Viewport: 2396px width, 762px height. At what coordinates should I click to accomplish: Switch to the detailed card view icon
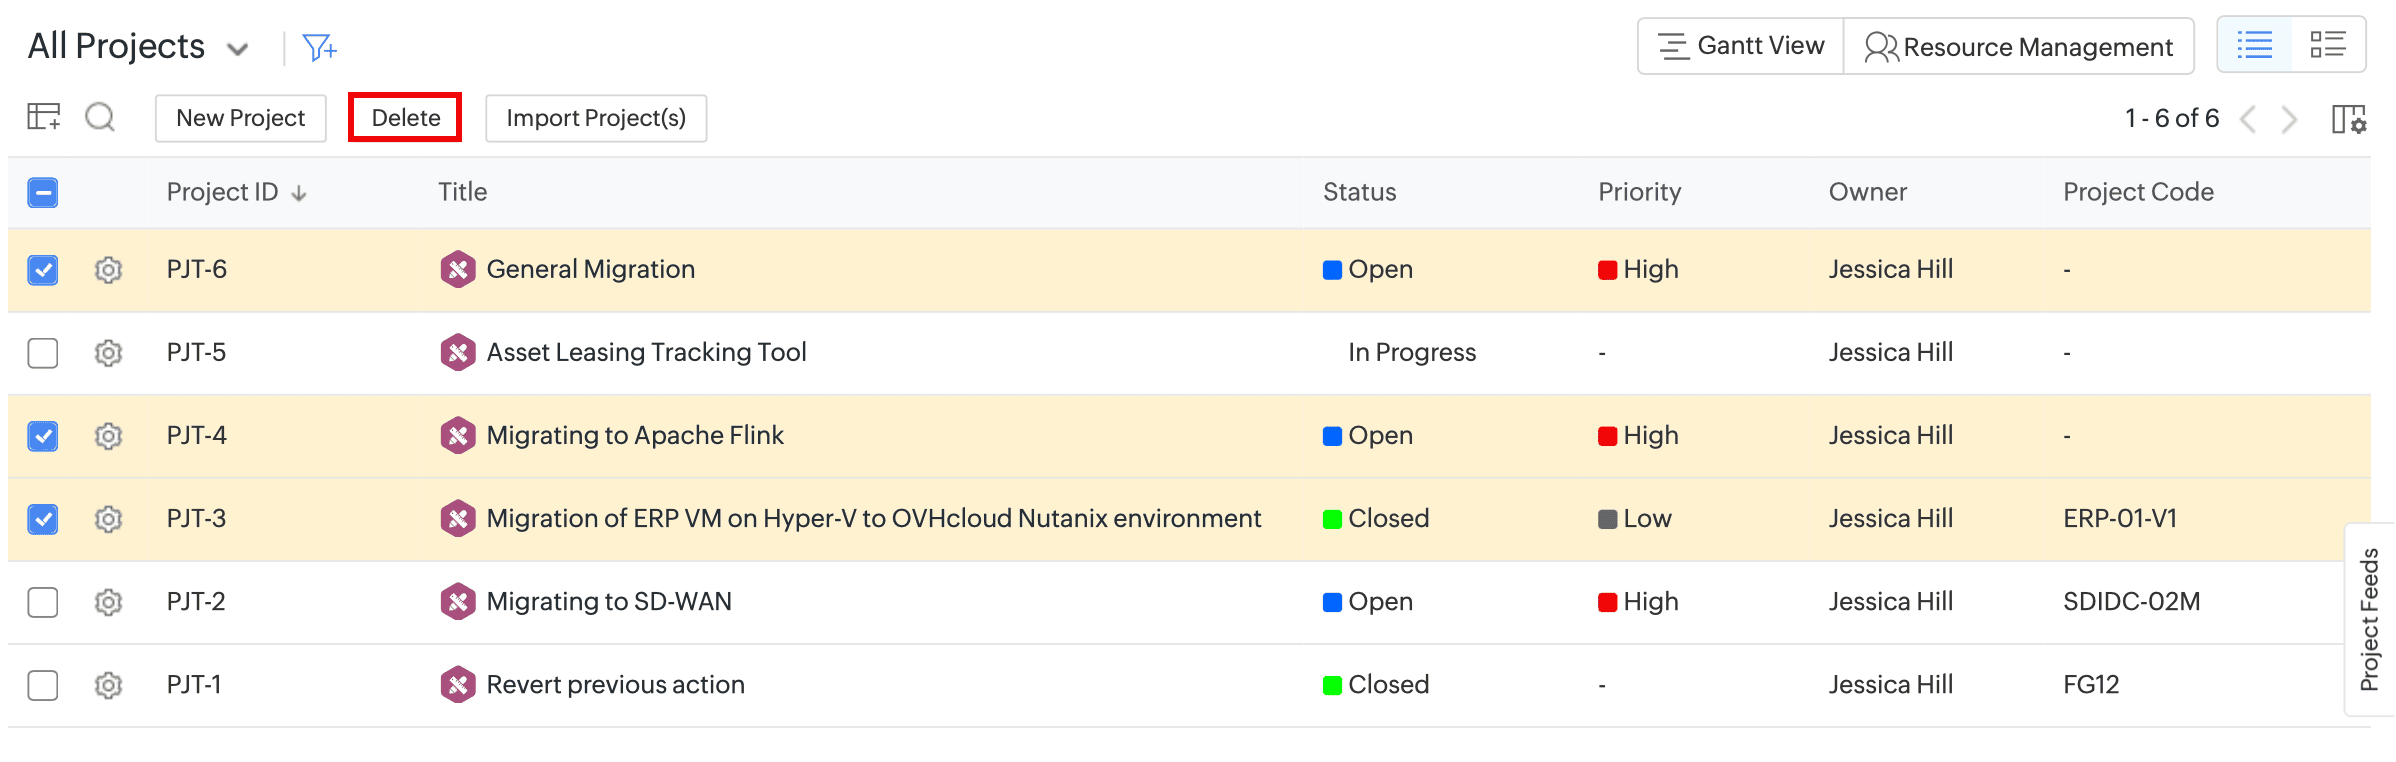2328,45
